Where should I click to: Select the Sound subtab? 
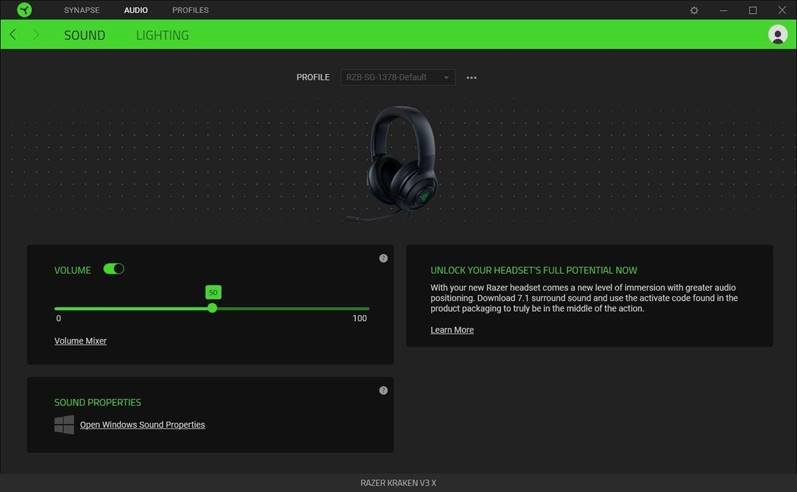(84, 35)
